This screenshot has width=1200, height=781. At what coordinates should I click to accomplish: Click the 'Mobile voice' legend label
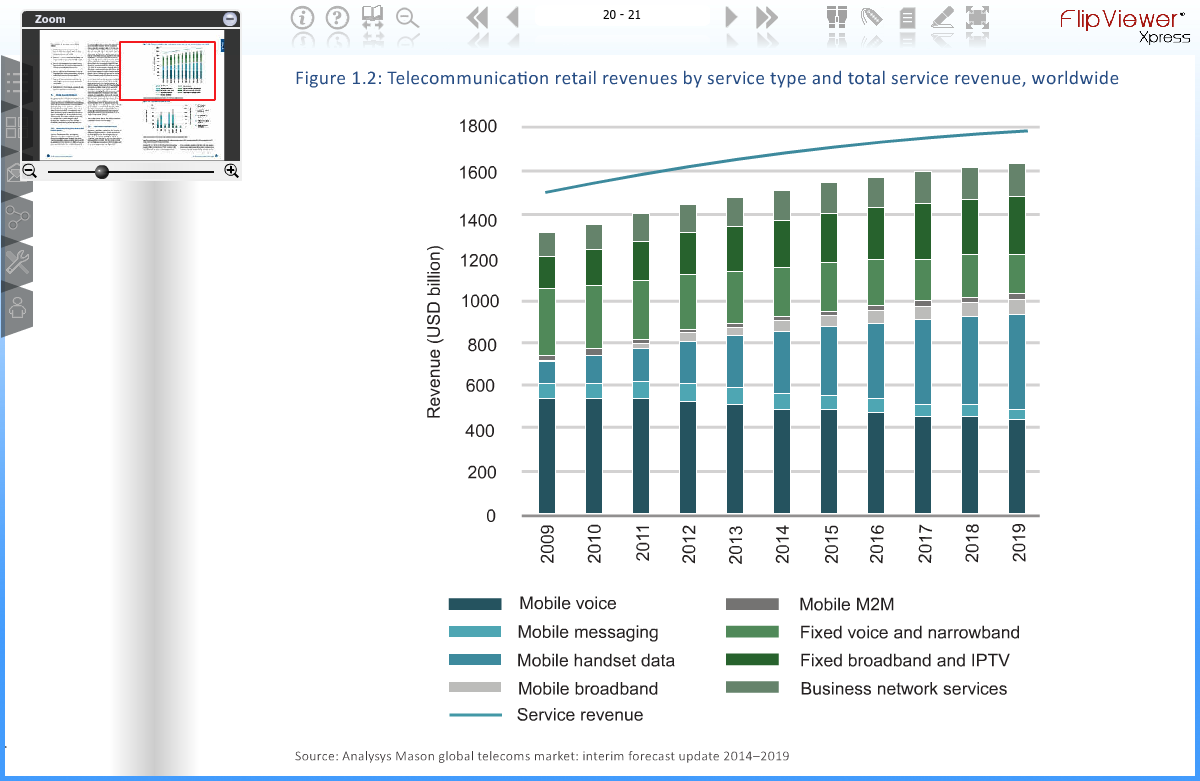(x=567, y=604)
